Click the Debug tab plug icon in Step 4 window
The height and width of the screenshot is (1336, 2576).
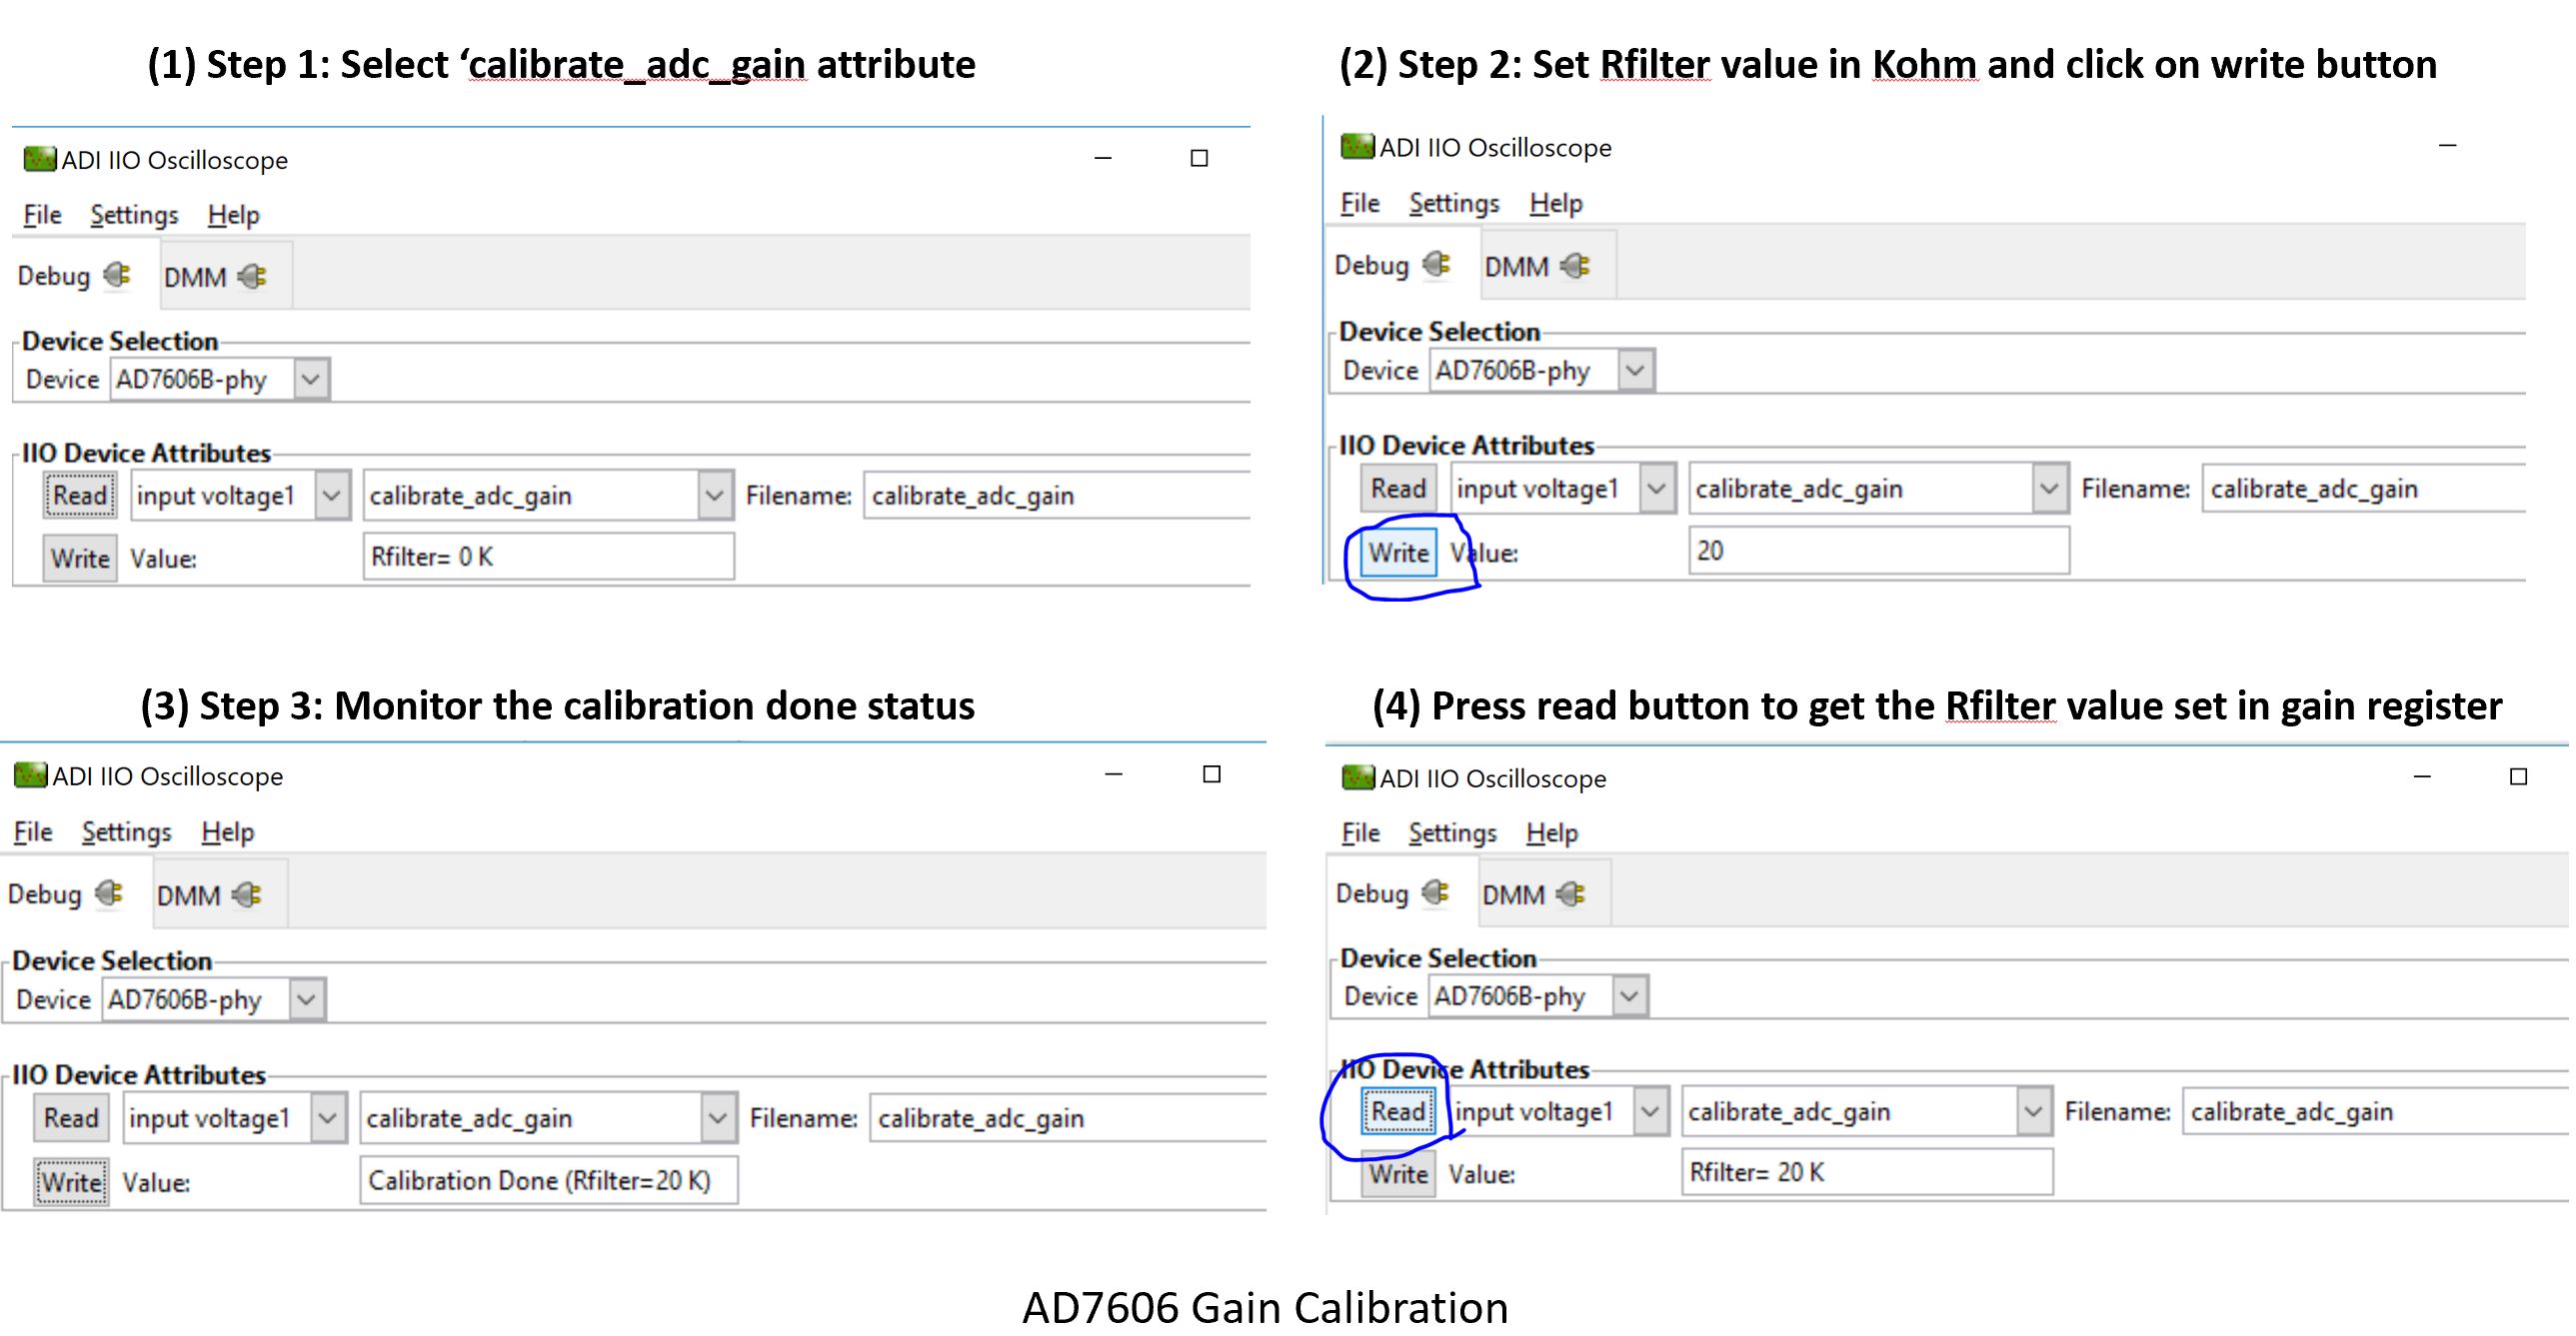pos(1435,892)
